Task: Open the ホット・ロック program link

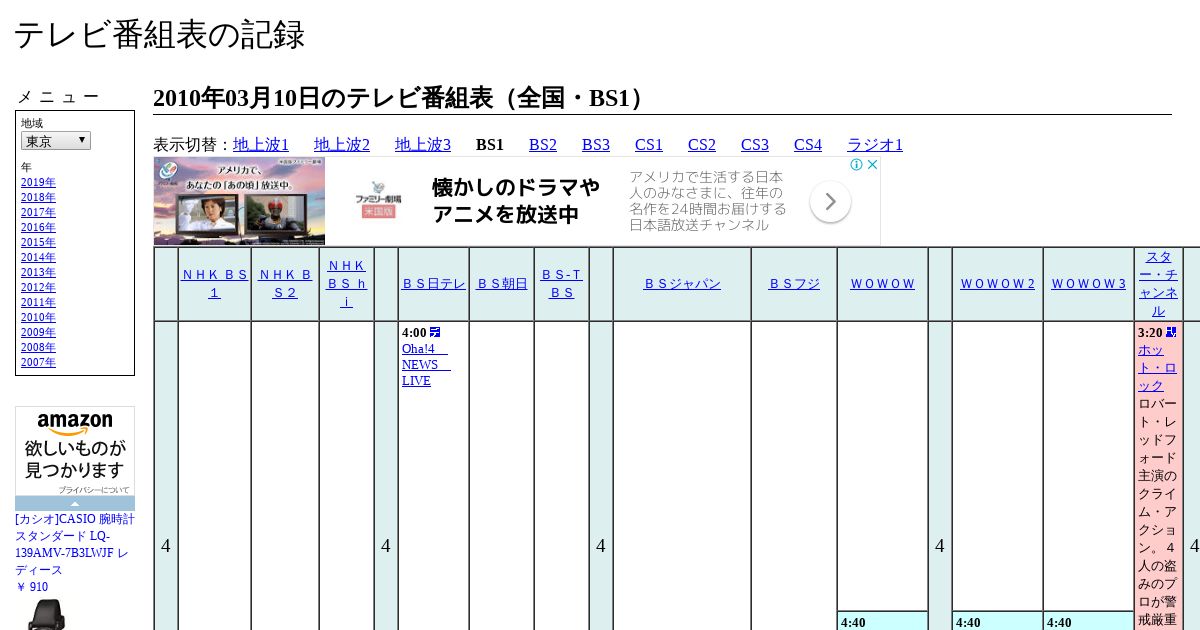Action: tap(1157, 368)
